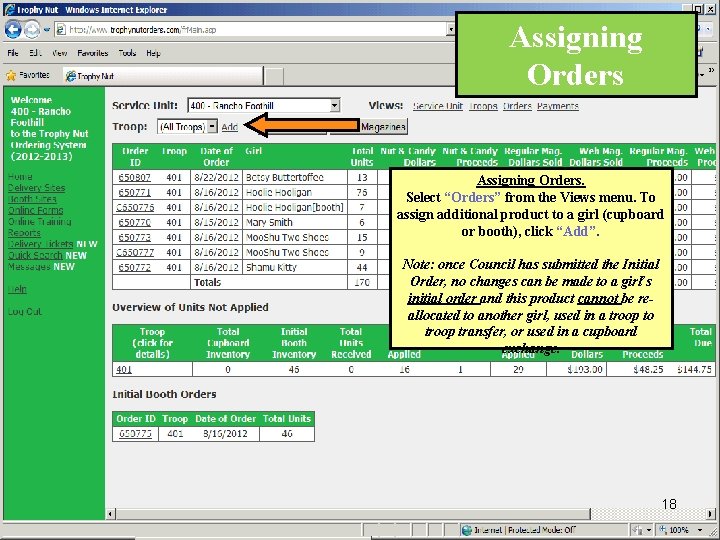Open order 650770 link
Viewport: 720px width, 540px height.
click(x=135, y=222)
